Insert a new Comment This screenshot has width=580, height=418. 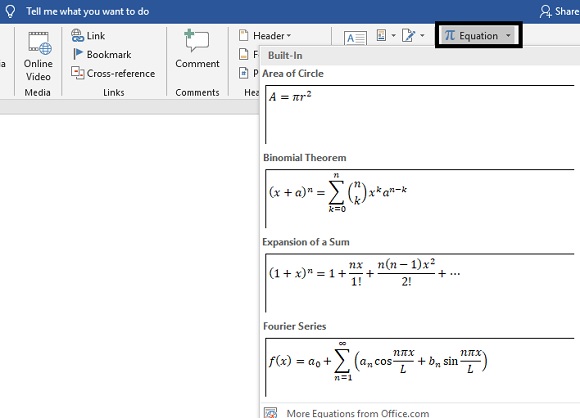pyautogui.click(x=197, y=49)
